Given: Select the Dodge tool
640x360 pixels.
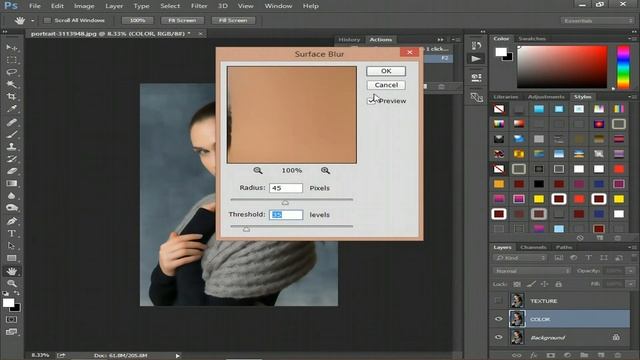Looking at the screenshot, I should (11, 208).
